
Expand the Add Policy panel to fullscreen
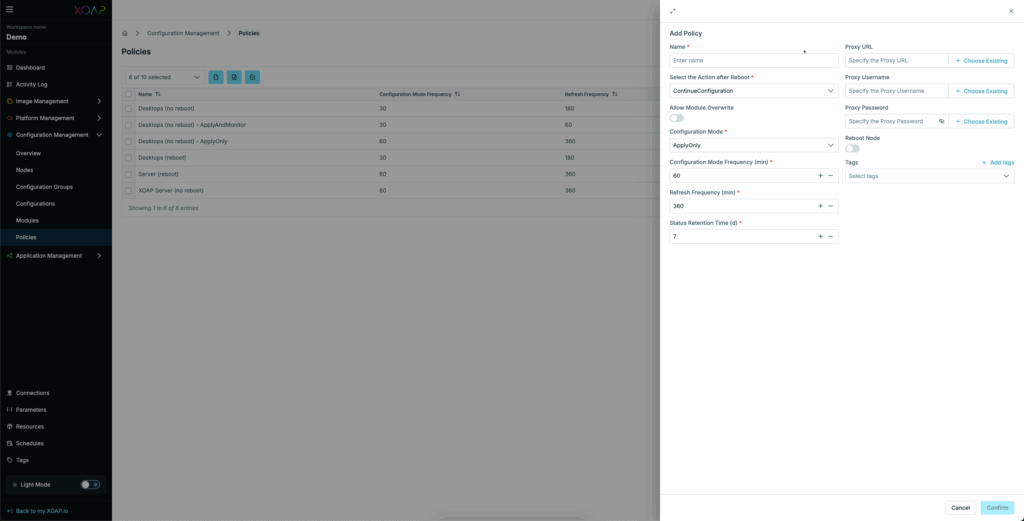tap(673, 11)
